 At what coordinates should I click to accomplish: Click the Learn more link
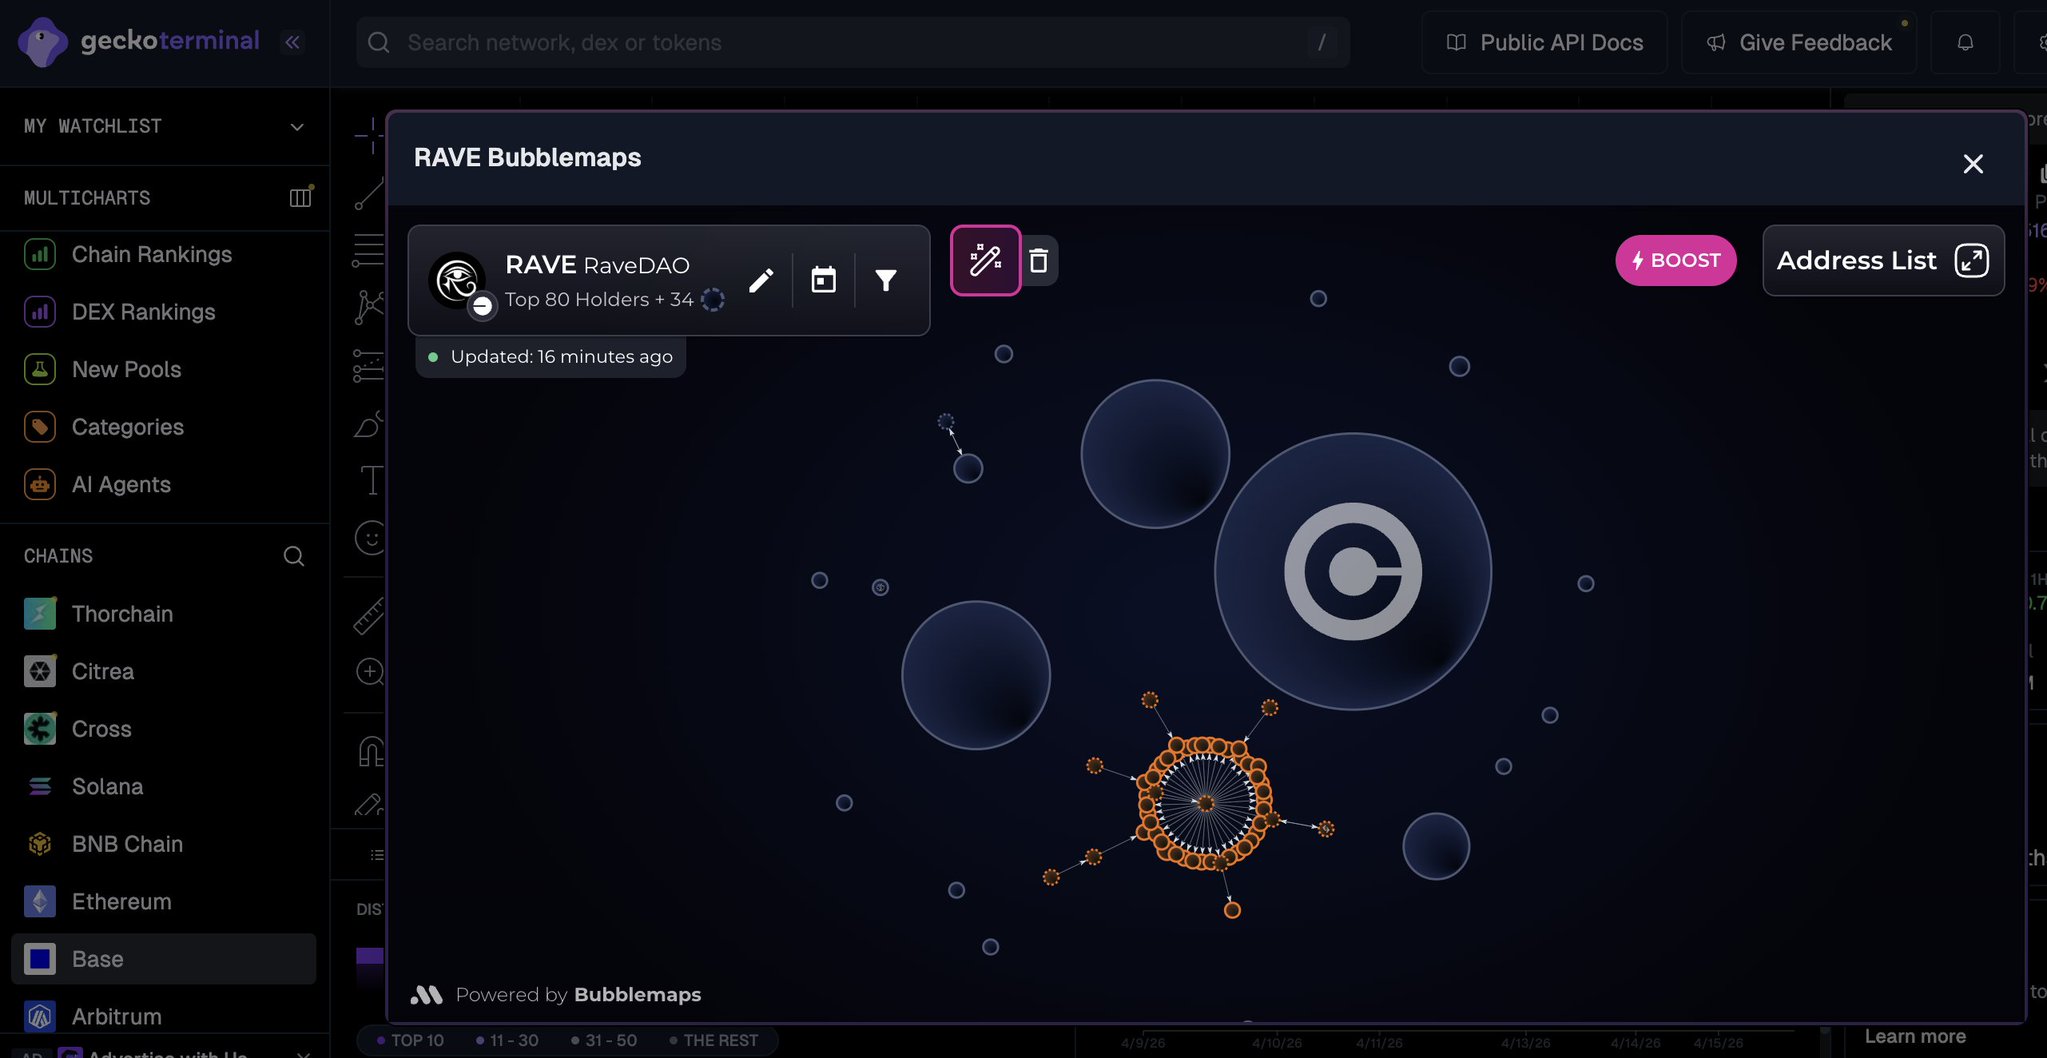(1915, 1037)
